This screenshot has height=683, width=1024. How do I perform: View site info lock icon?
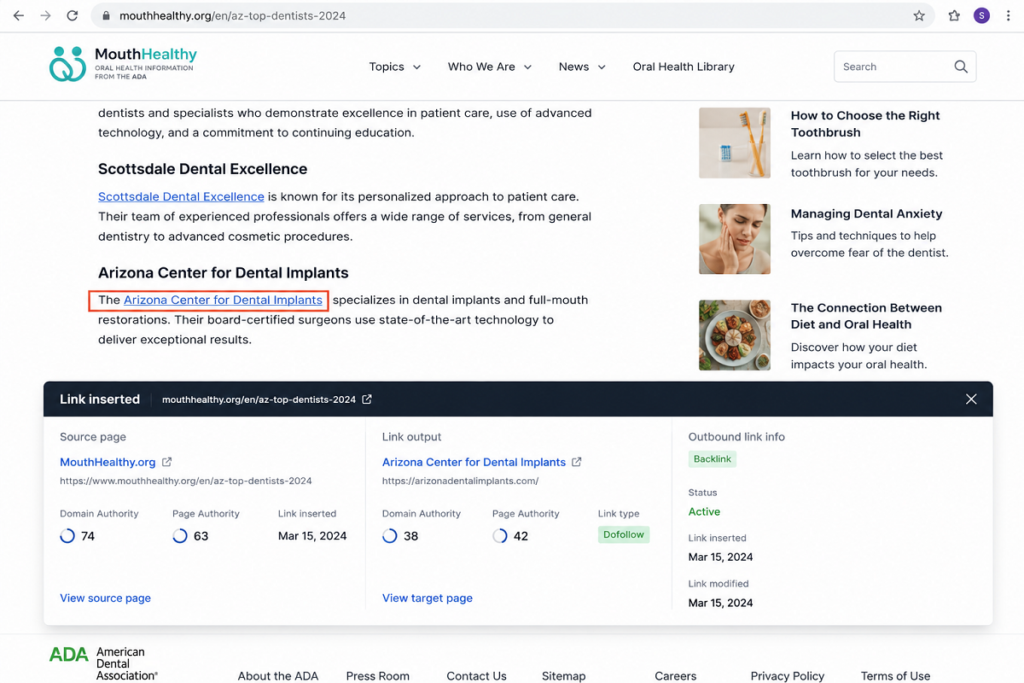[106, 16]
